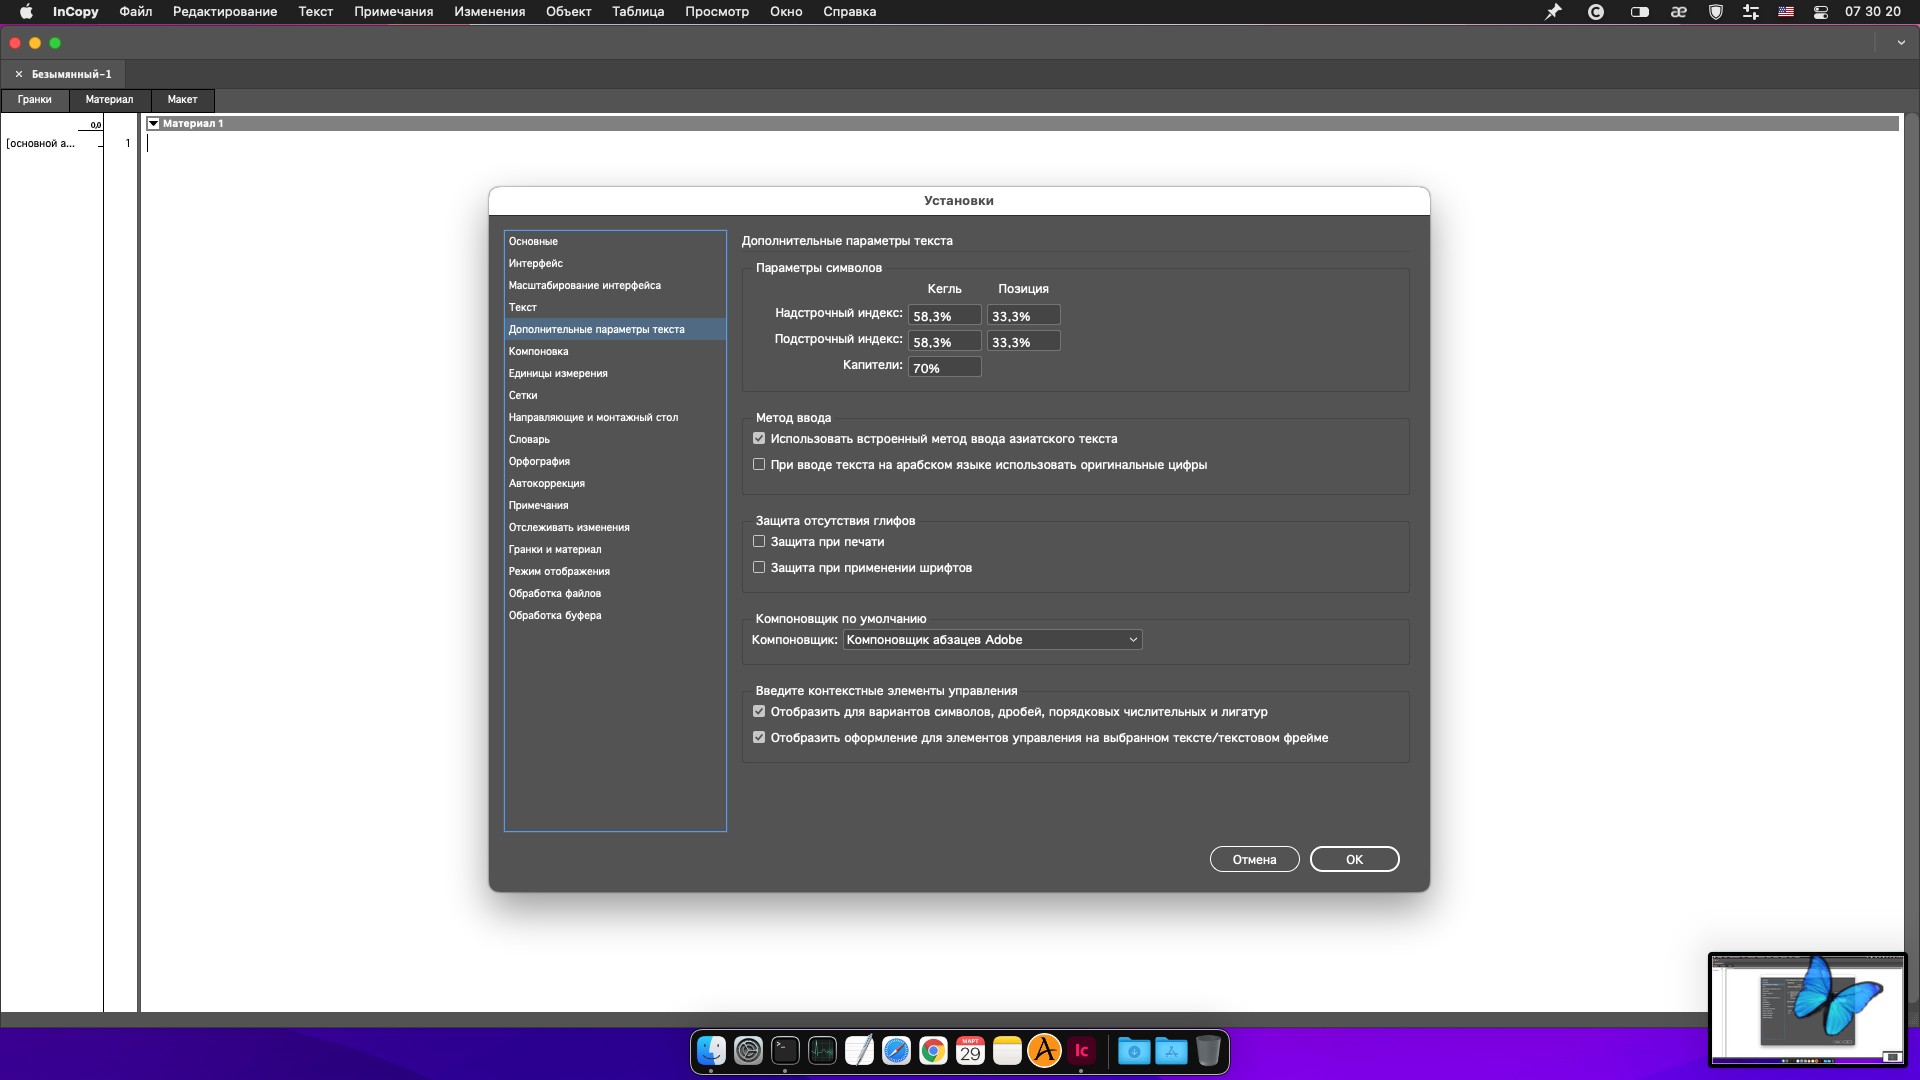This screenshot has height=1080, width=1920.
Task: Launch Terminal from the Dock
Action: pyautogui.click(x=785, y=1051)
